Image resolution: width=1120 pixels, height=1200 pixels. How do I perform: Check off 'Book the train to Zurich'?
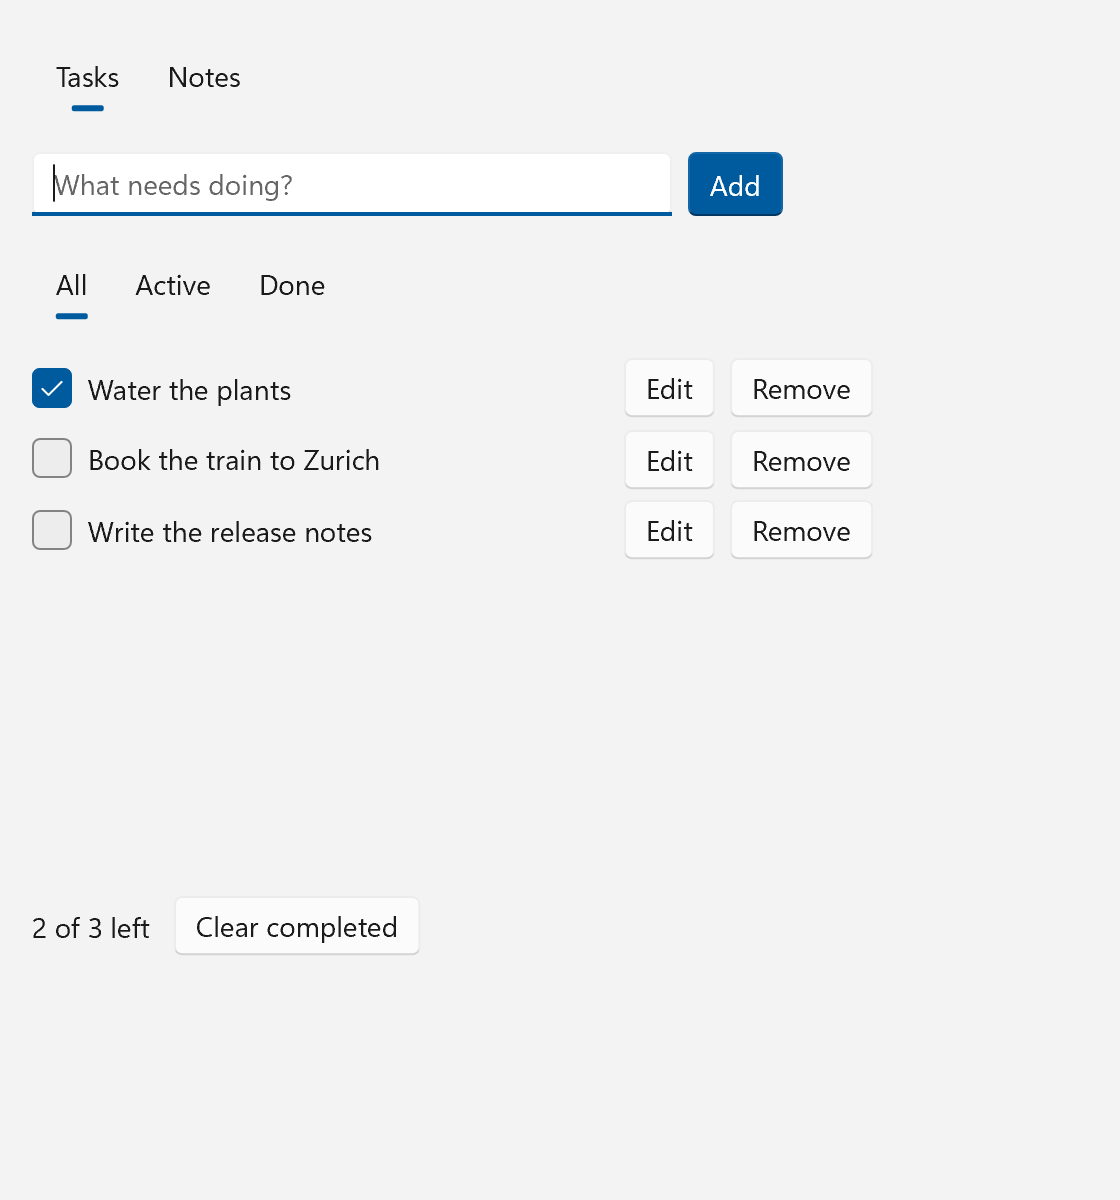click(52, 458)
